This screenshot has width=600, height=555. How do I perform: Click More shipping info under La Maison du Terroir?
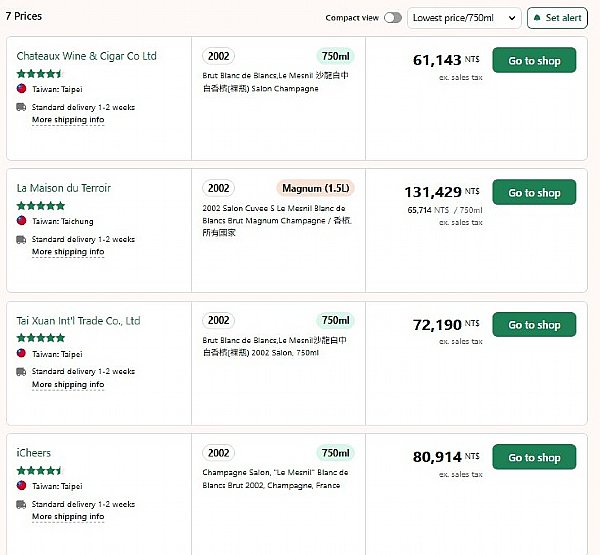(x=68, y=252)
